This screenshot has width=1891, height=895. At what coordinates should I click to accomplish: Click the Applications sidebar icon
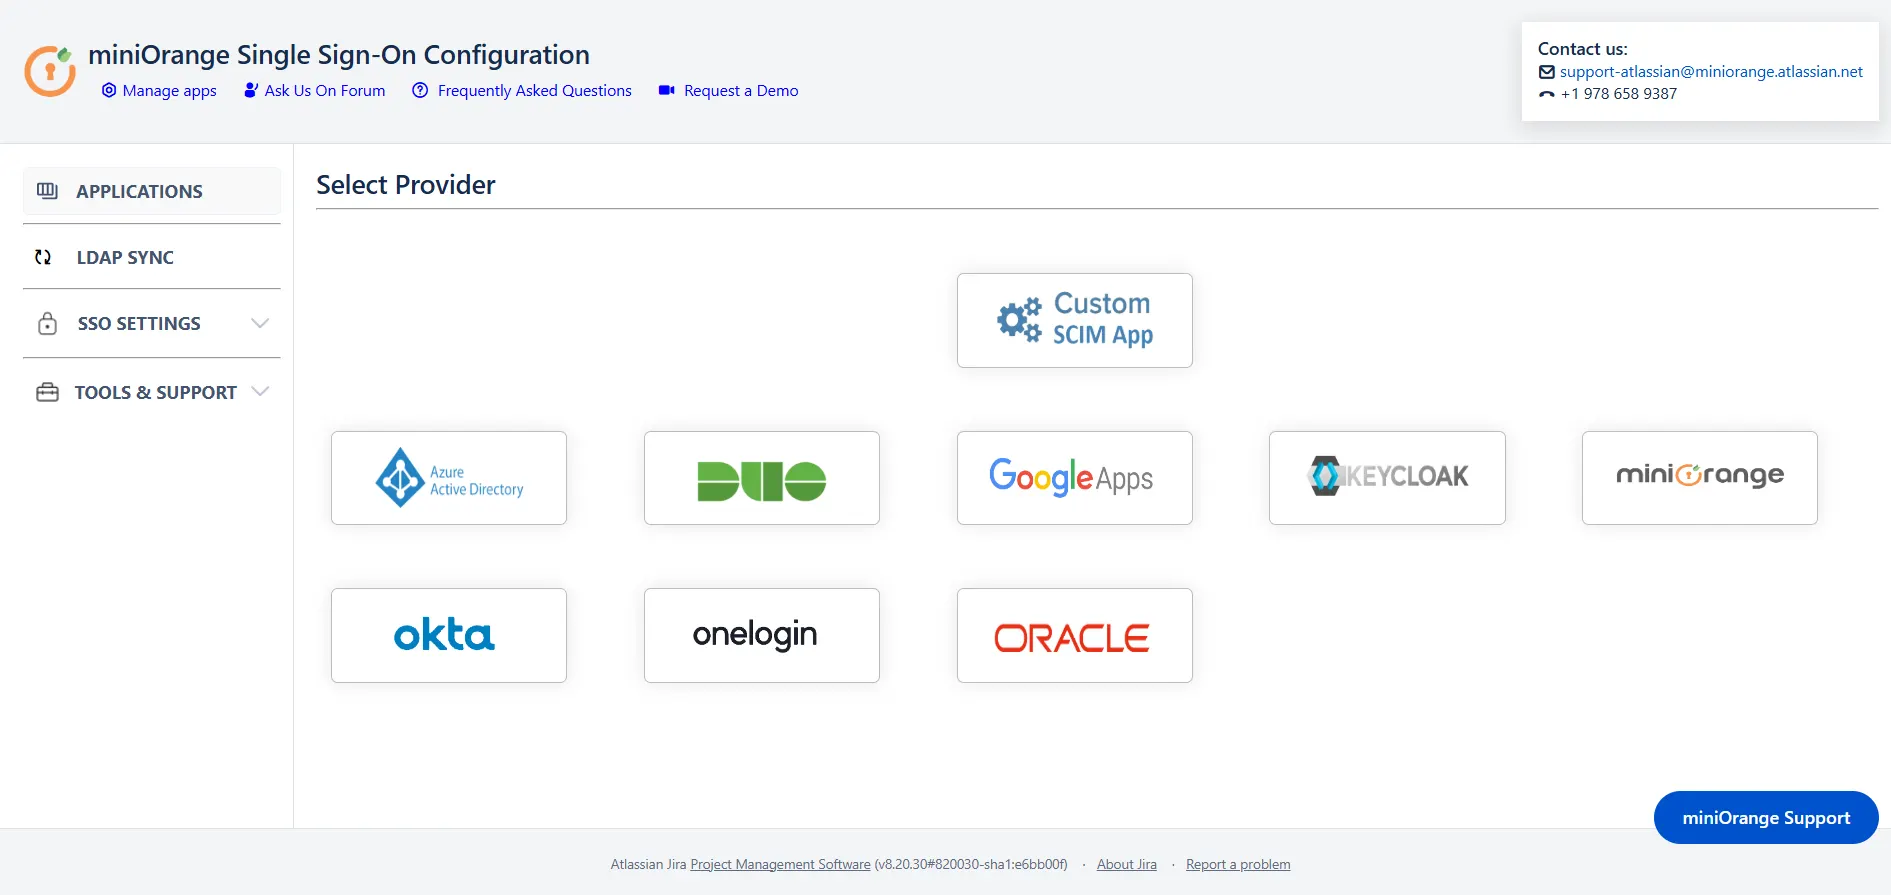point(47,190)
